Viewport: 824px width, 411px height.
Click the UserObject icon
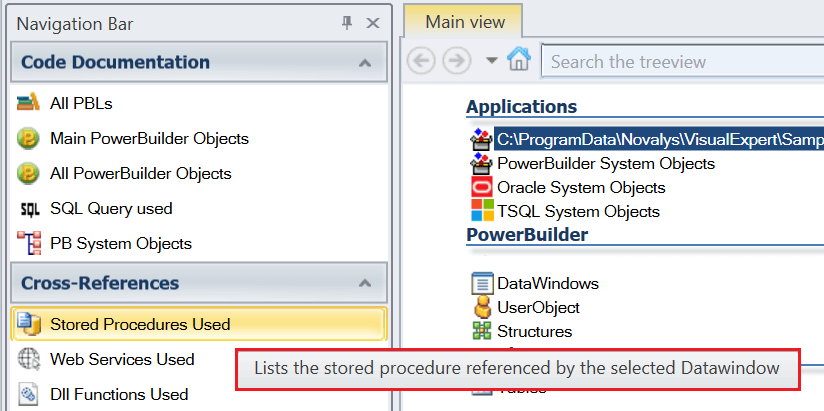482,307
